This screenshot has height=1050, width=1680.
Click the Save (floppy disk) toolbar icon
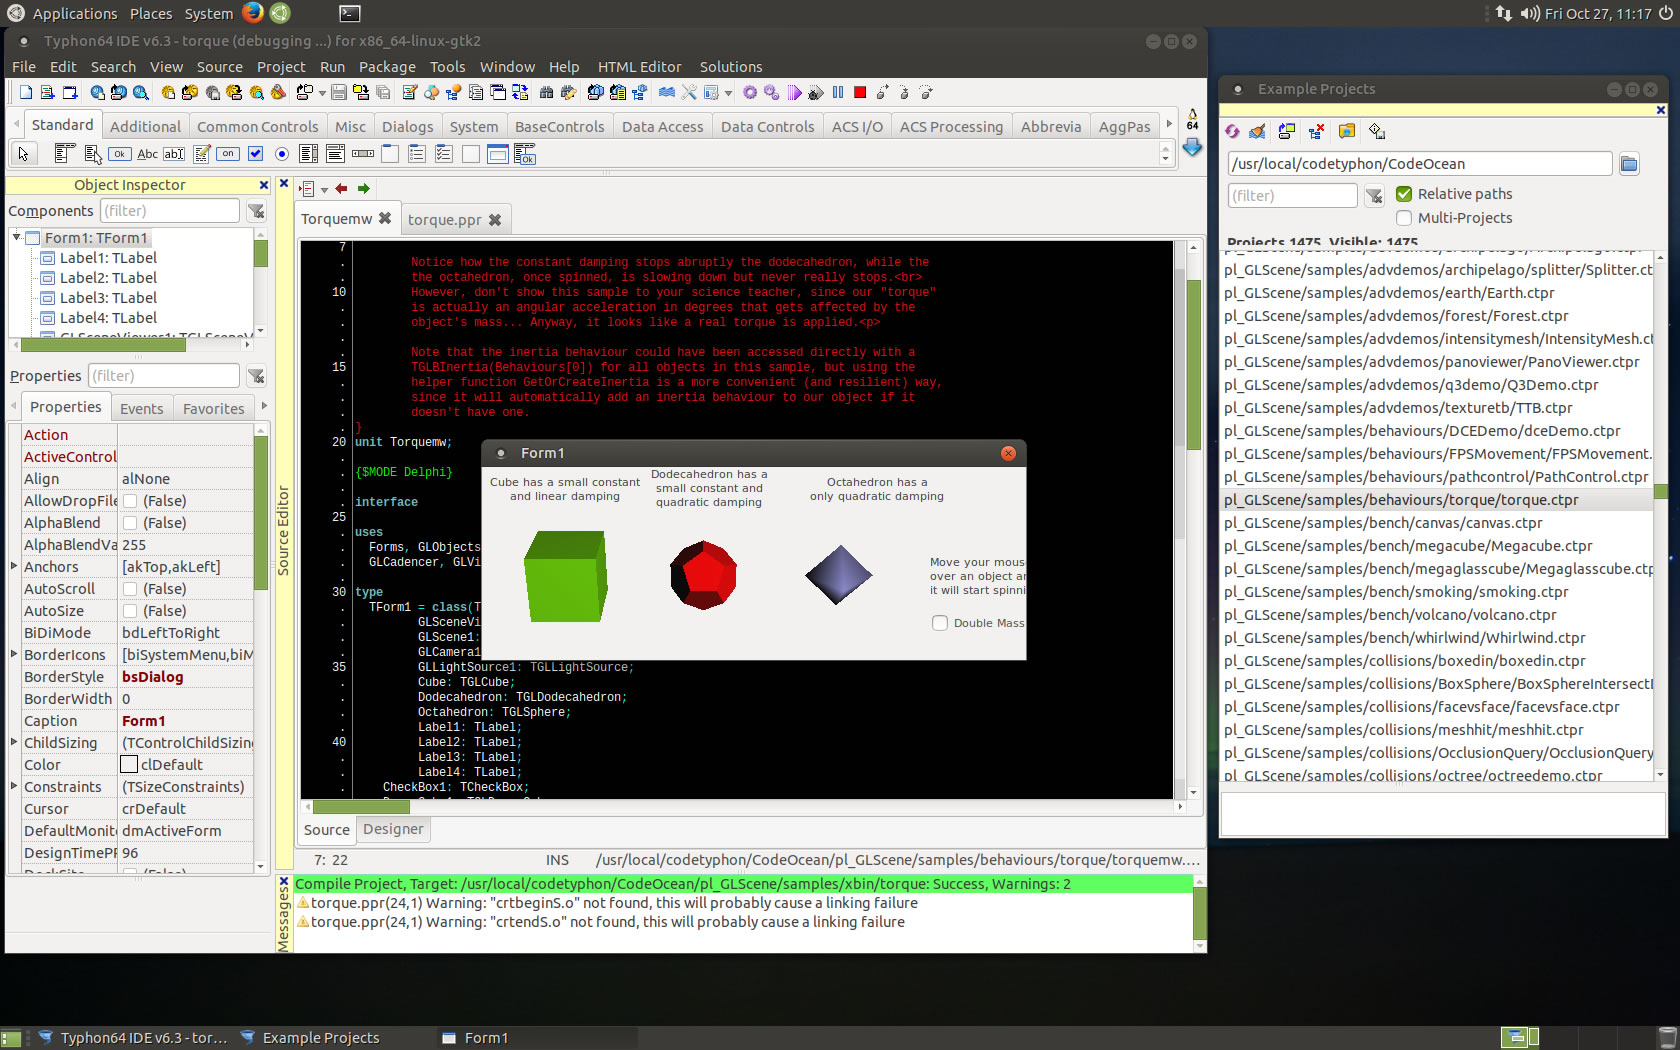[339, 92]
